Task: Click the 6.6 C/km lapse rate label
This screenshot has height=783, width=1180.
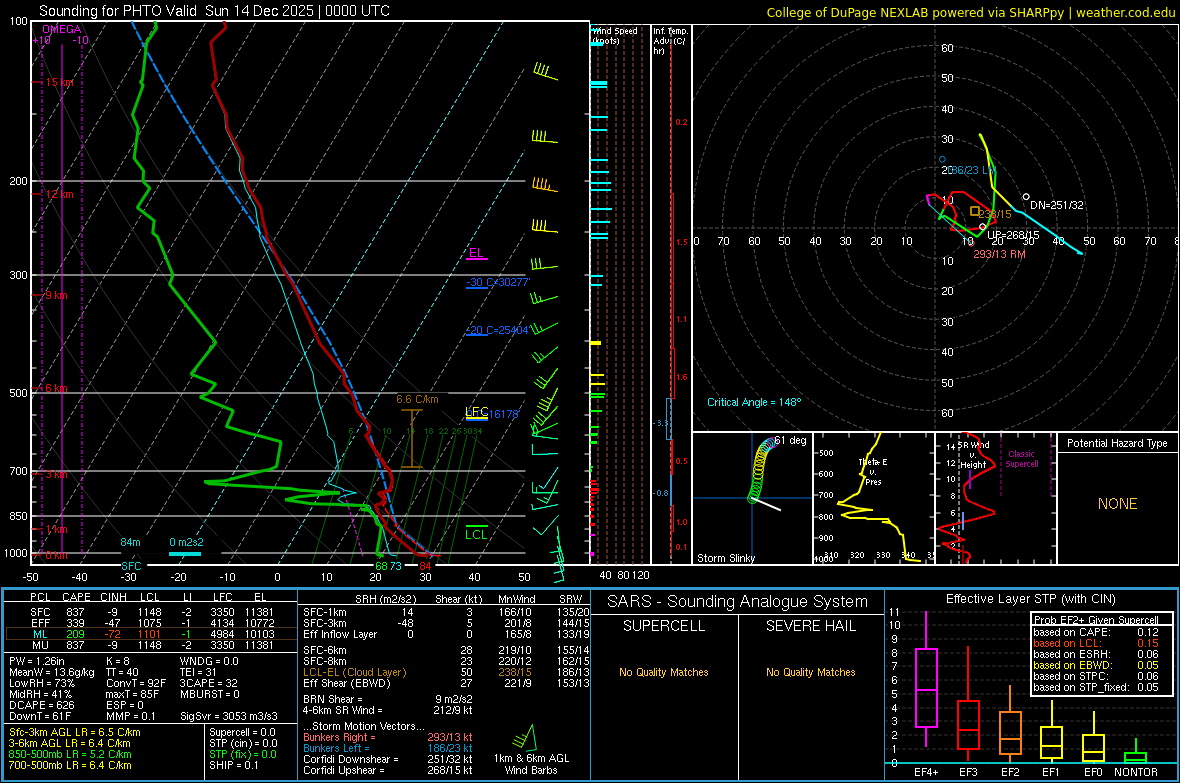Action: click(x=418, y=400)
